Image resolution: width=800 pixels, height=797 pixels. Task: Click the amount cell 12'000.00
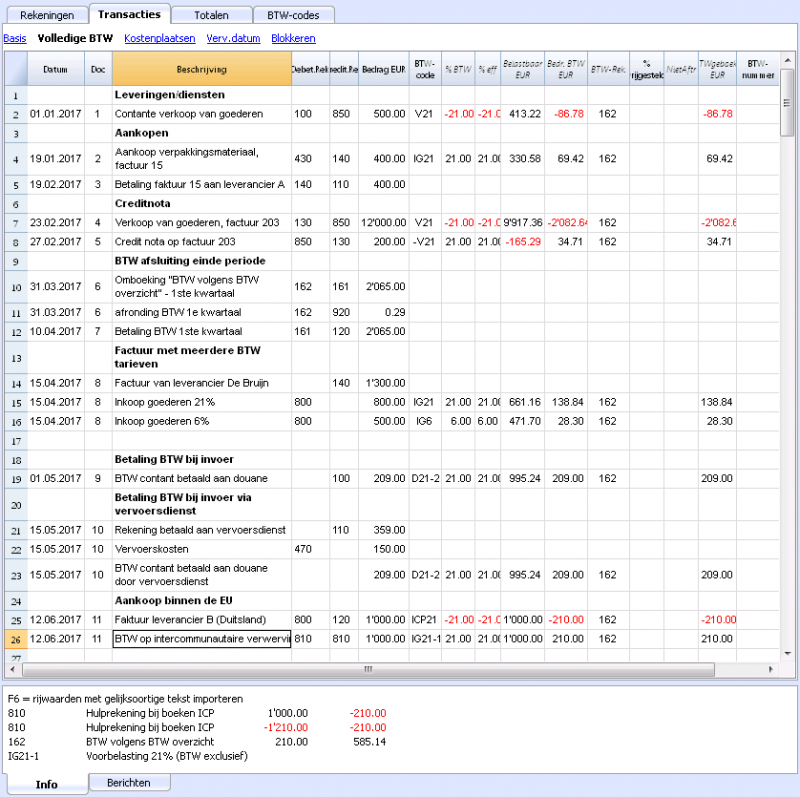point(384,222)
